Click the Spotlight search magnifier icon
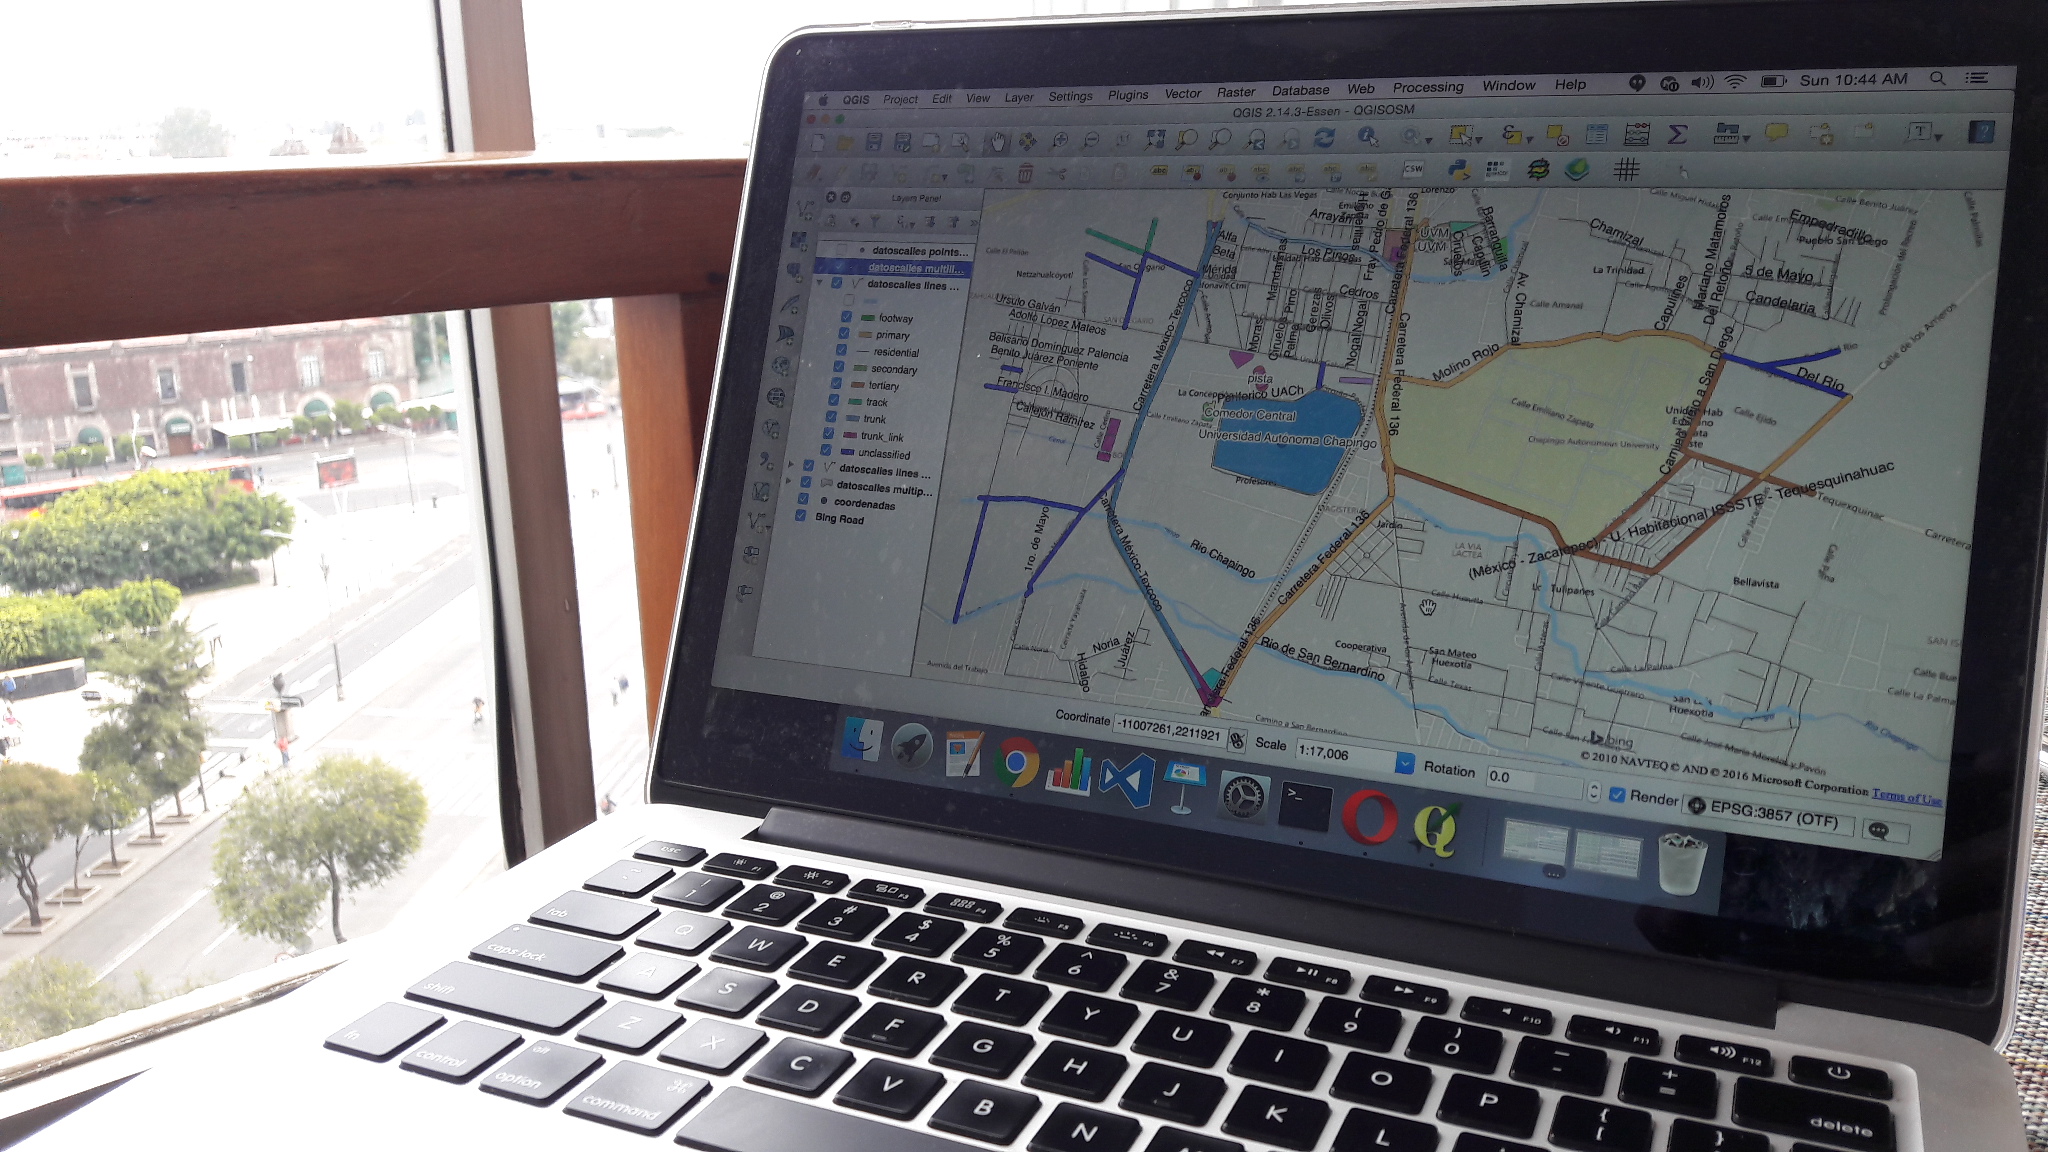The height and width of the screenshot is (1152, 2048). (1937, 78)
